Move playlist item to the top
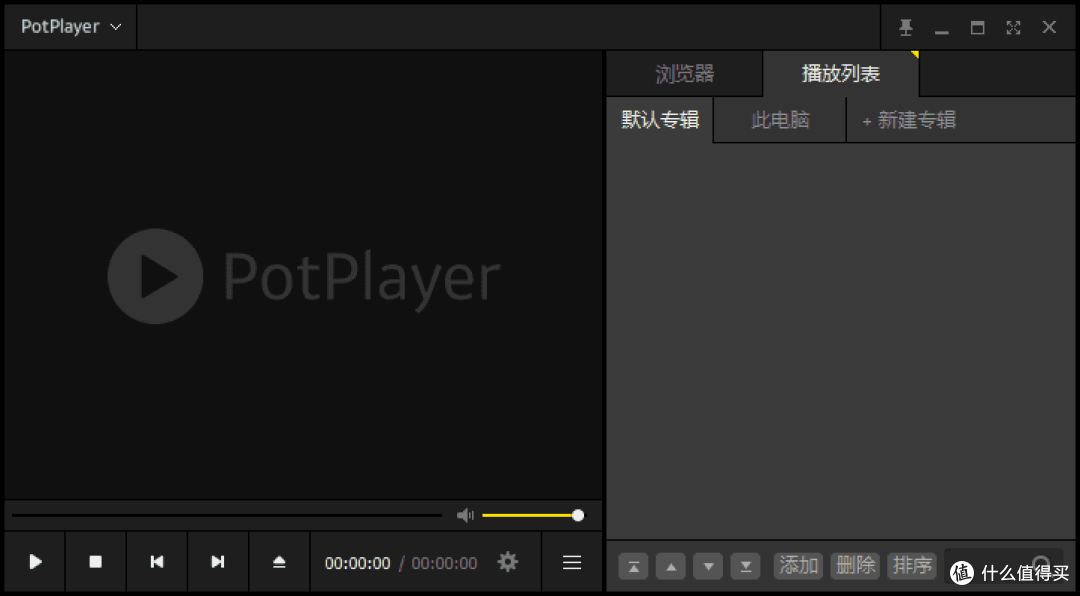The image size is (1080, 596). [634, 566]
